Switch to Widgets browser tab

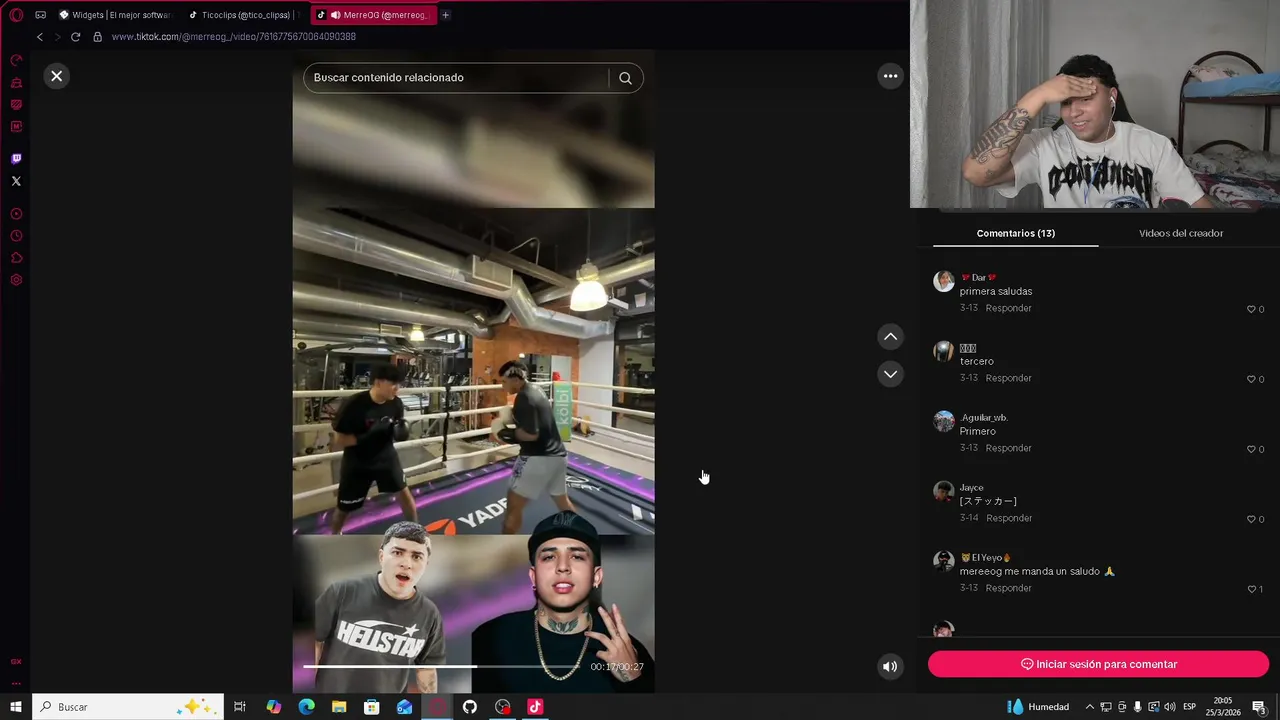click(114, 15)
